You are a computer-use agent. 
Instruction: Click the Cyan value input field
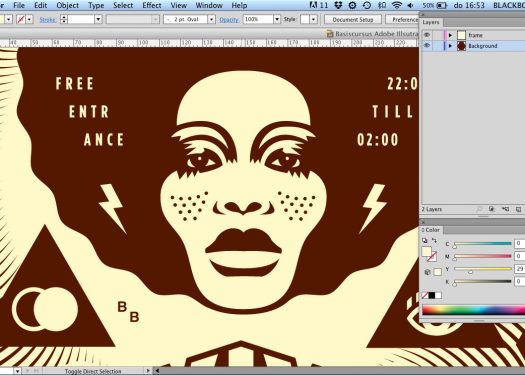pyautogui.click(x=520, y=243)
